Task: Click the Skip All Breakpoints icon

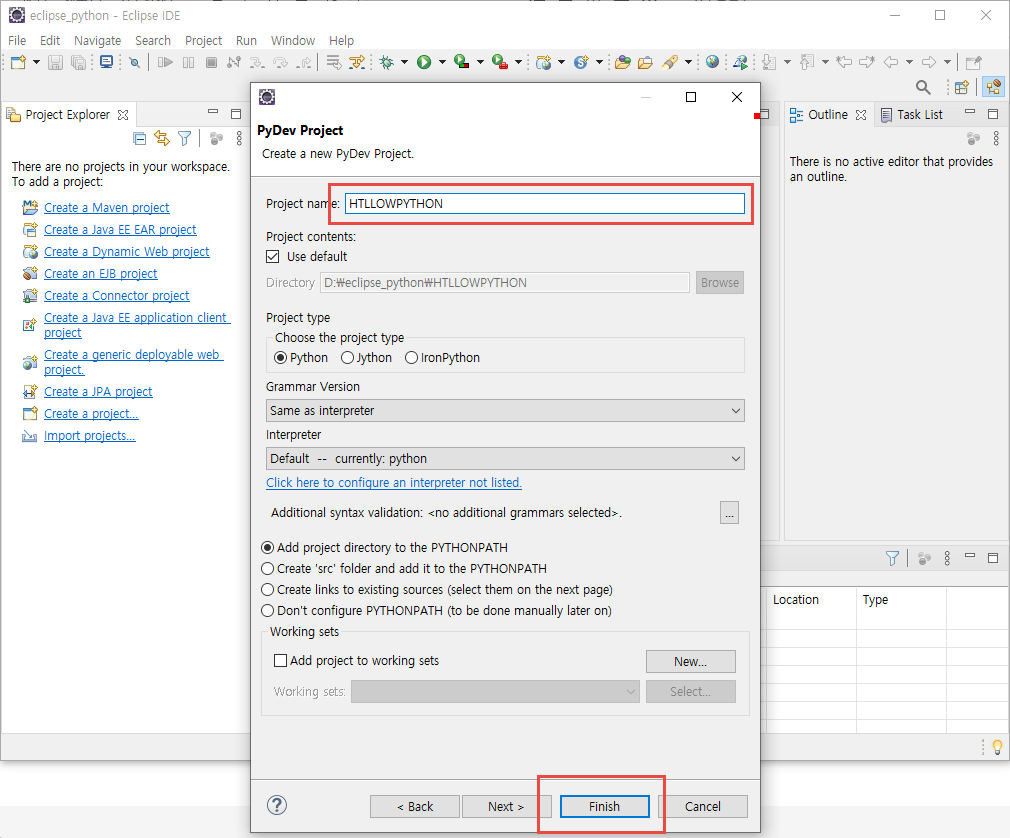Action: point(134,62)
